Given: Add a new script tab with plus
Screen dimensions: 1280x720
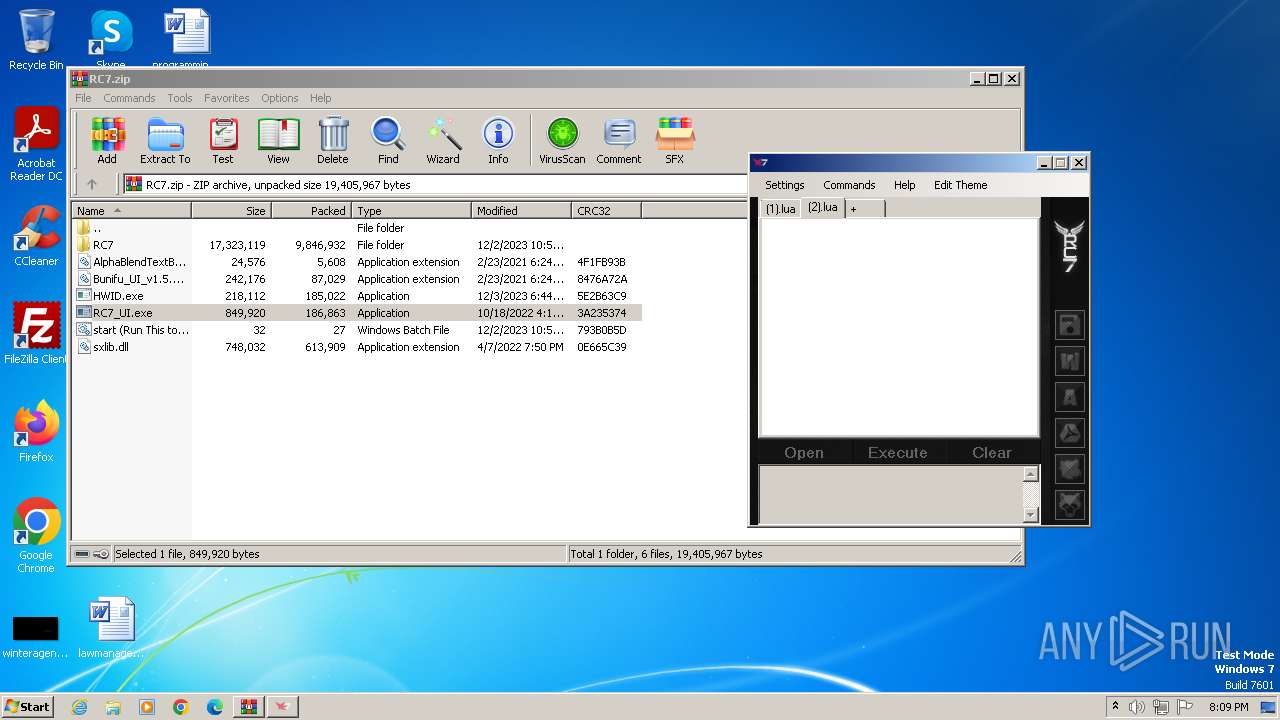Looking at the screenshot, I should point(865,208).
